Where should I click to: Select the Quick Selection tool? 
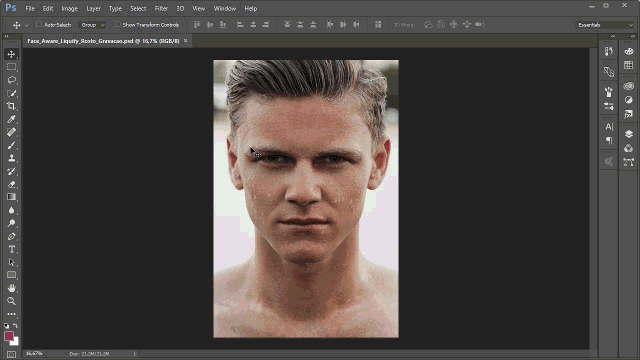click(11, 93)
